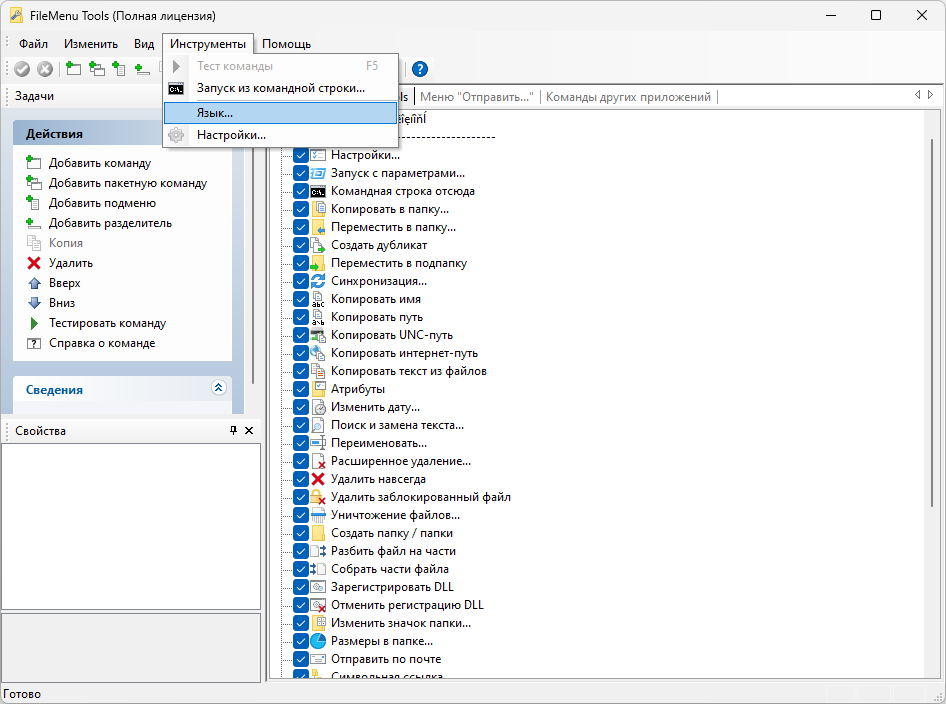Click the add separator toolbar icon

pos(142,69)
